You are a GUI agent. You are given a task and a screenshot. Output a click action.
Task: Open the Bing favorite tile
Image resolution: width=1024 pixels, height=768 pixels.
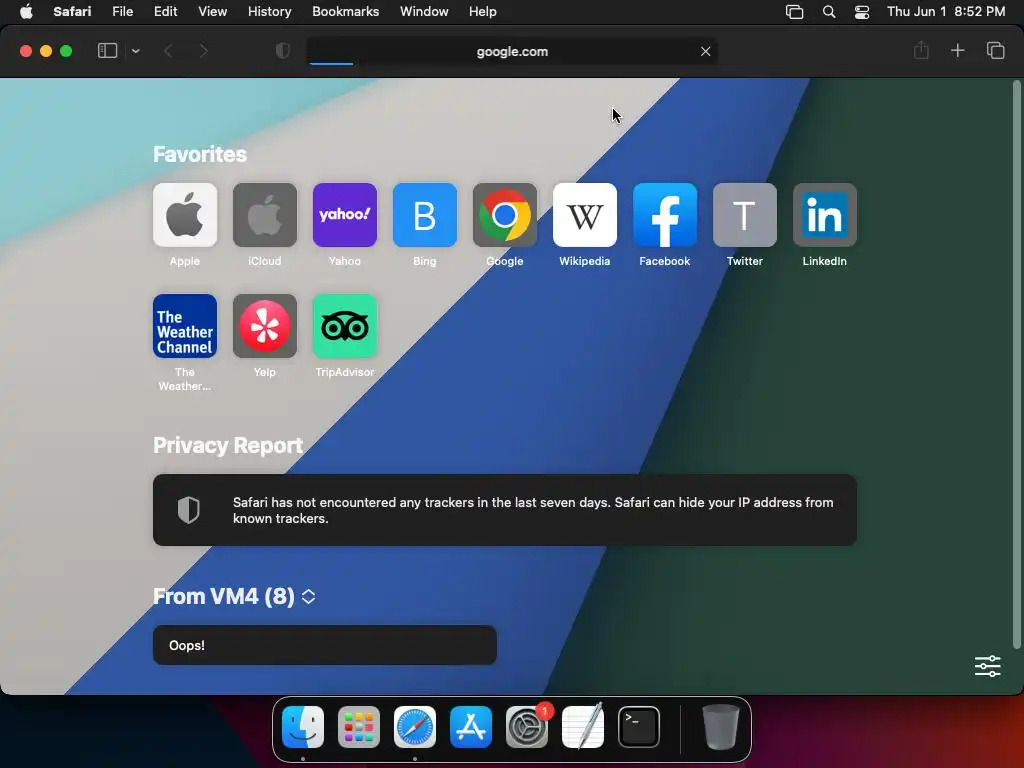click(424, 215)
